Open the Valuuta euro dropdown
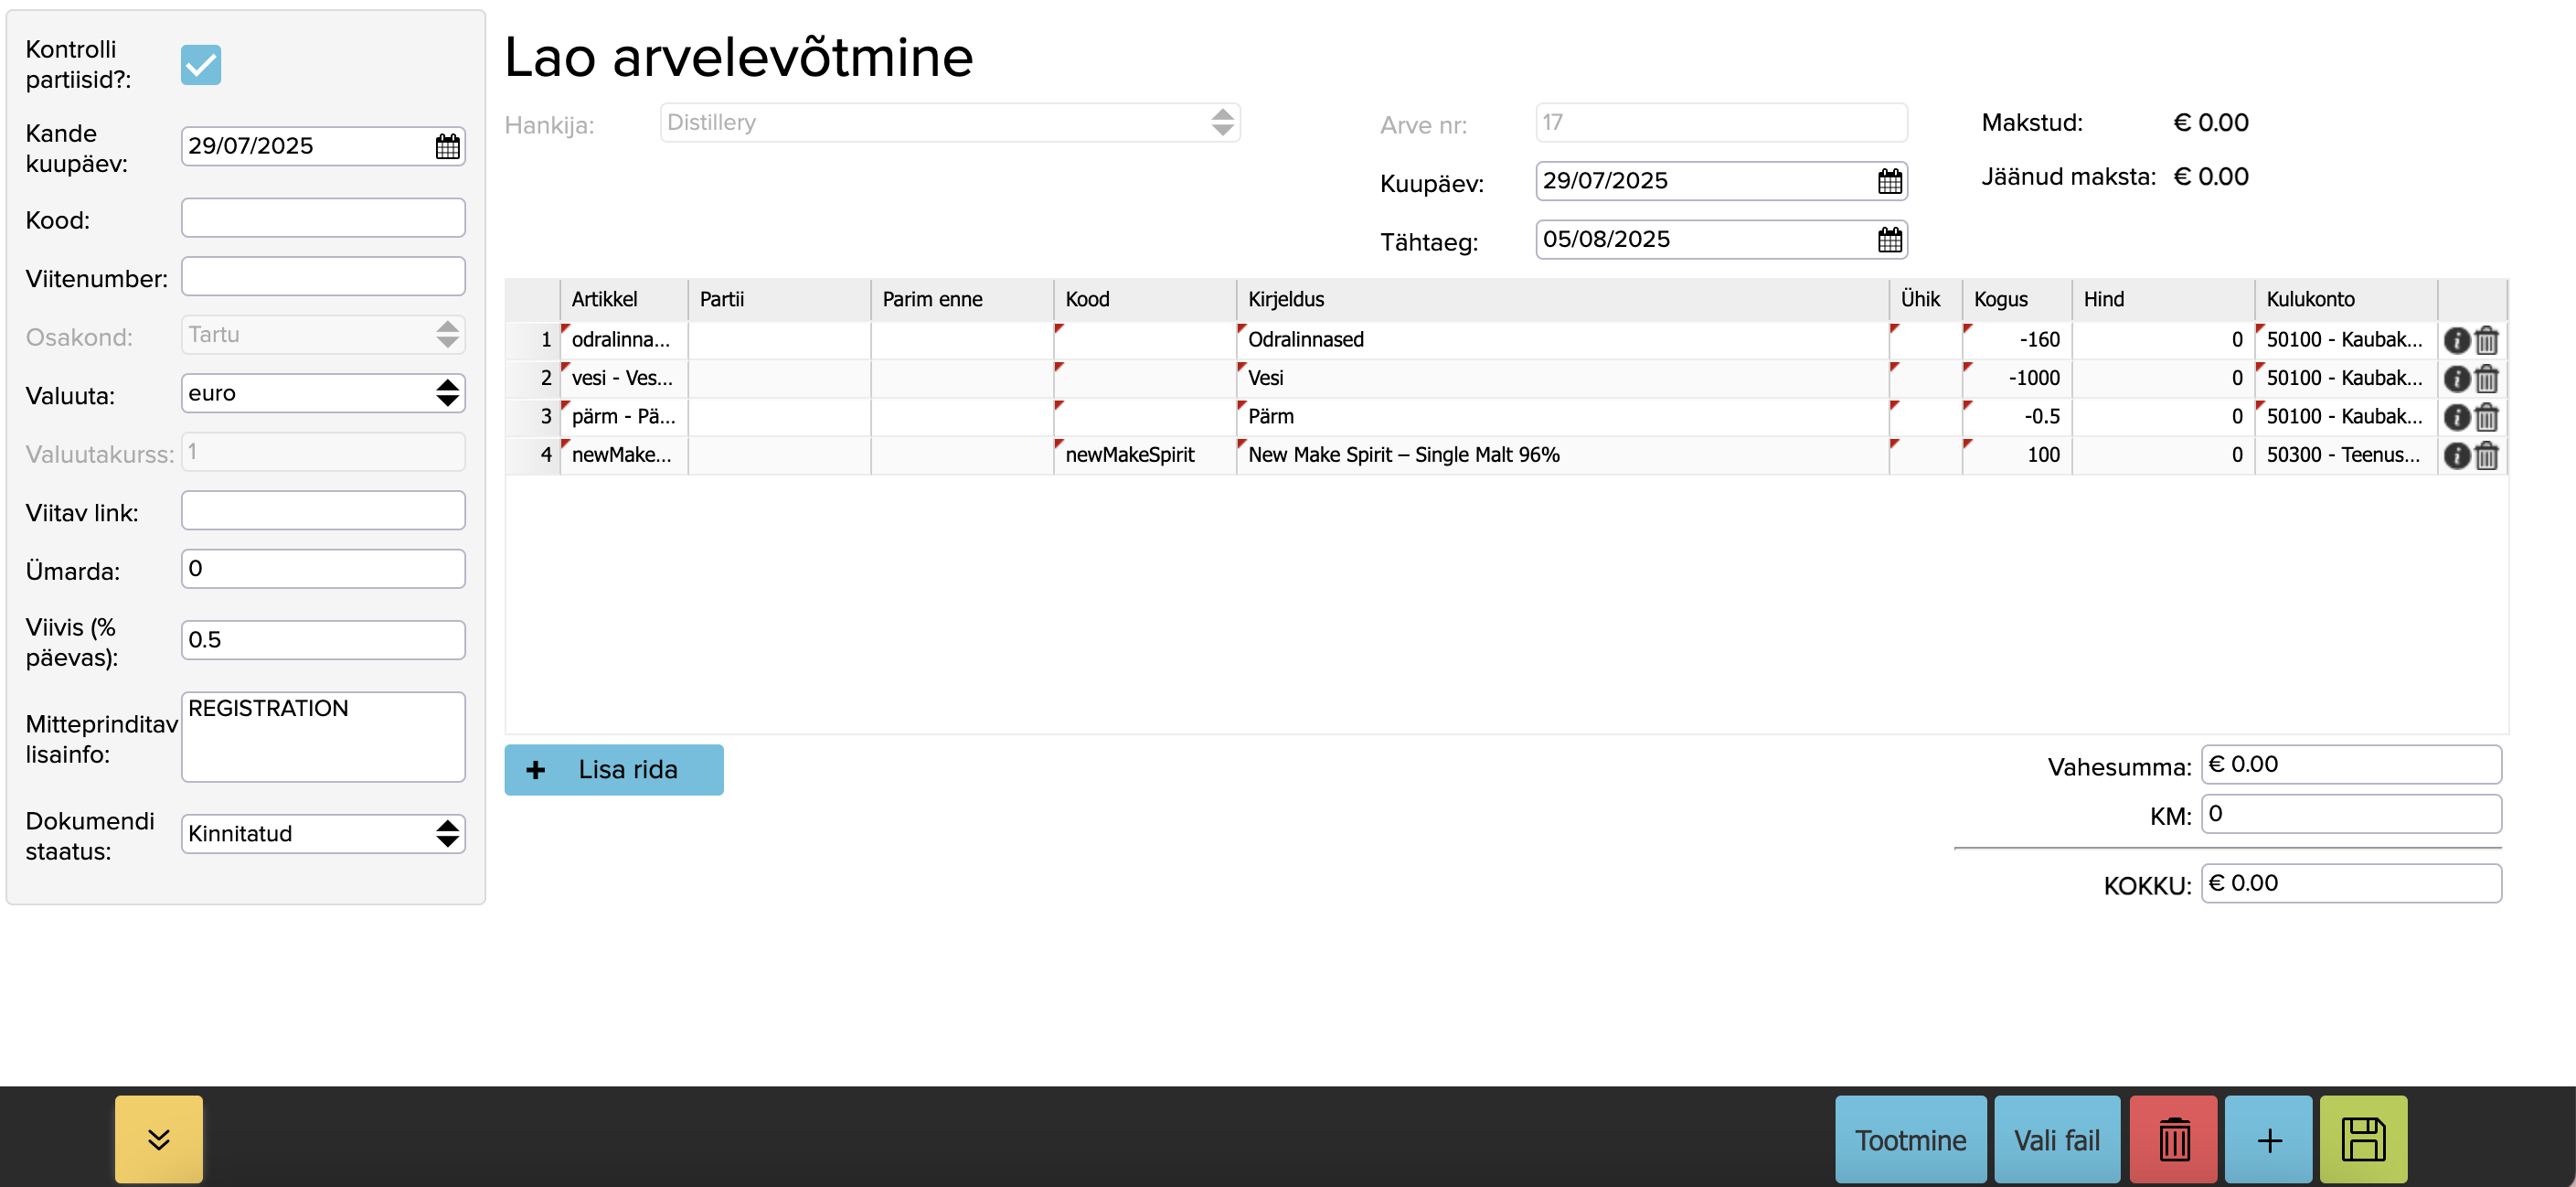2576x1187 pixels. [322, 393]
